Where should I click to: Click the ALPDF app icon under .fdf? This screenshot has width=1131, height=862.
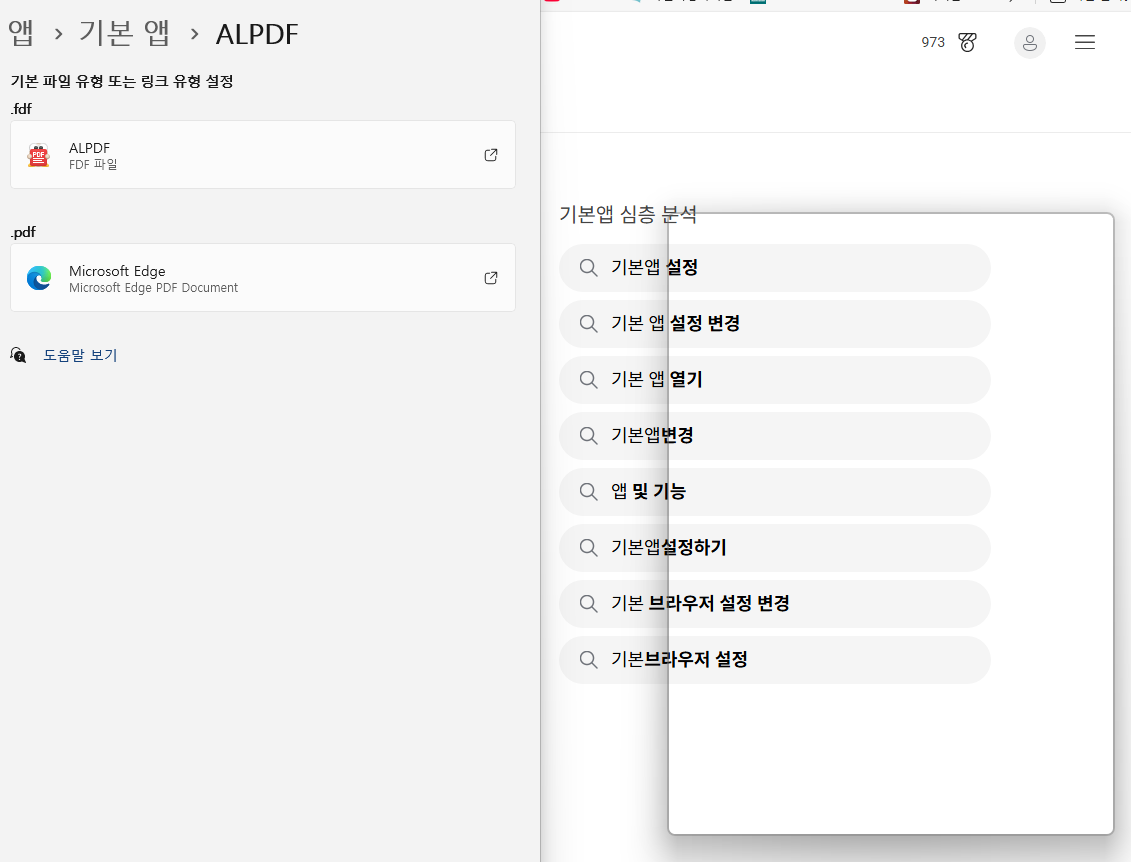pyautogui.click(x=38, y=155)
